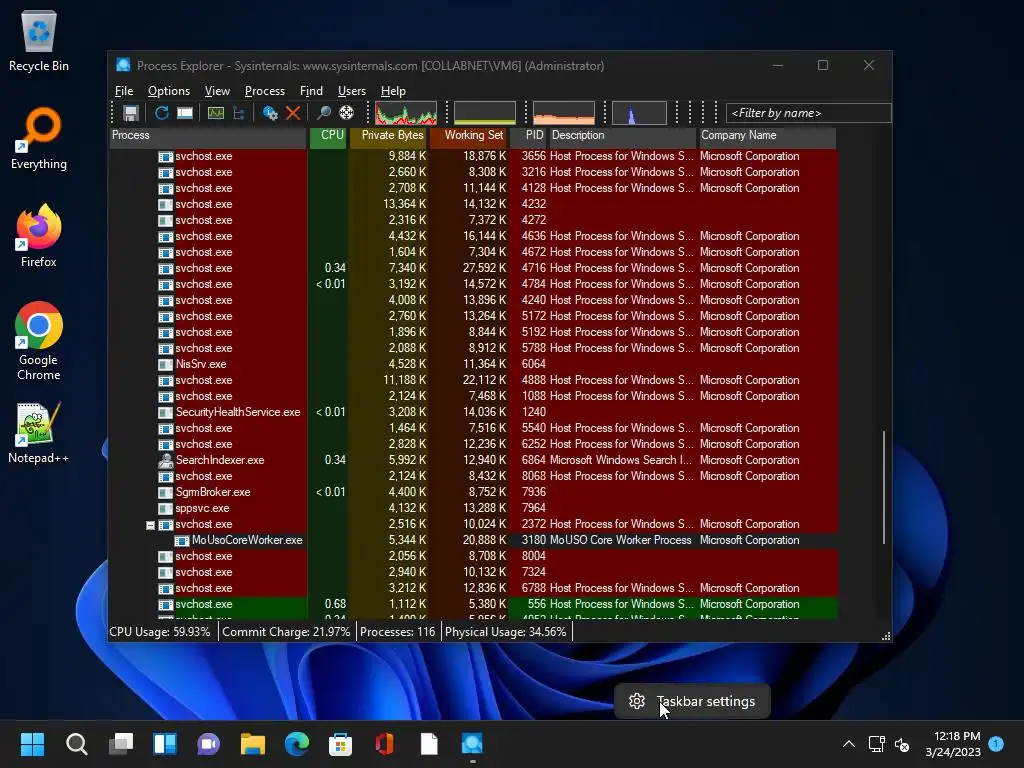The height and width of the screenshot is (768, 1024).
Task: Select the NisSrv.exe process
Action: (473, 364)
